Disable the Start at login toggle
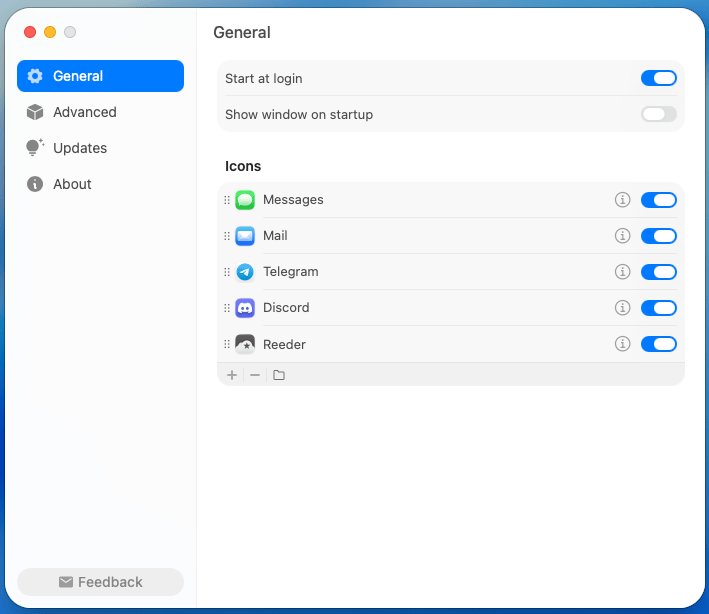The image size is (709, 614). pos(658,78)
